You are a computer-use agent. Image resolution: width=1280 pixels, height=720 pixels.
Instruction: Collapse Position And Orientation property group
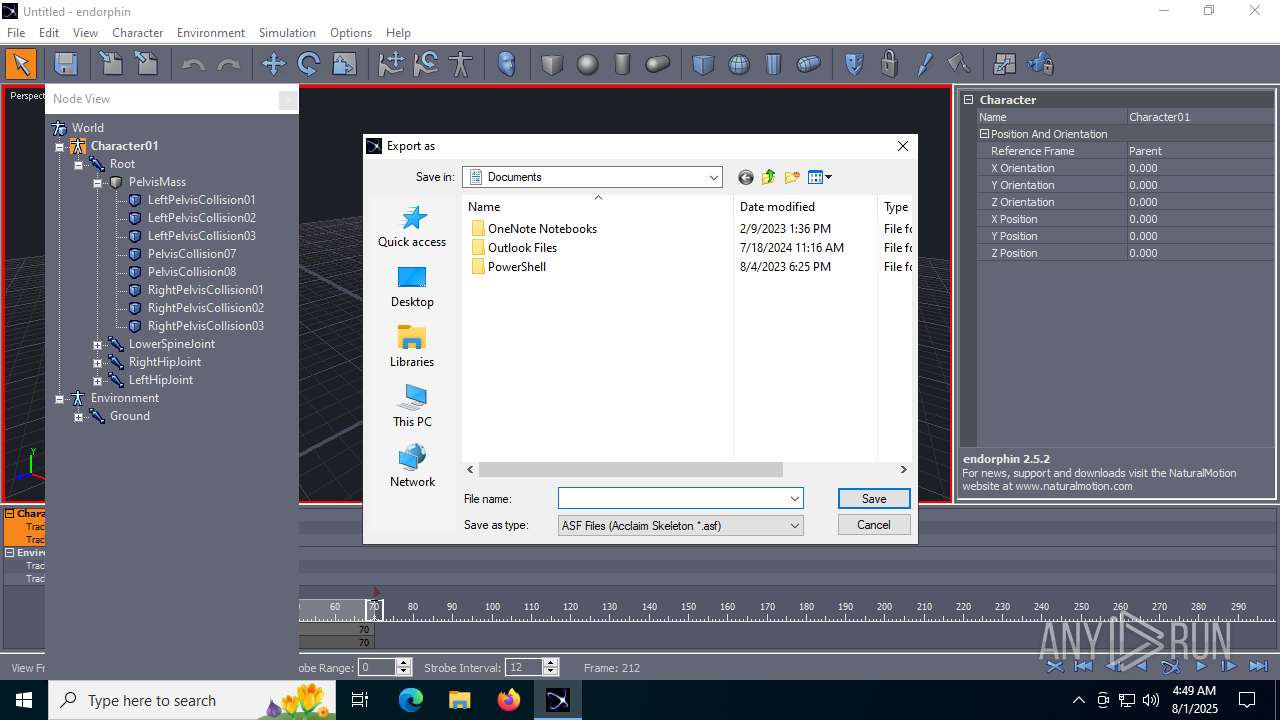[x=984, y=134]
